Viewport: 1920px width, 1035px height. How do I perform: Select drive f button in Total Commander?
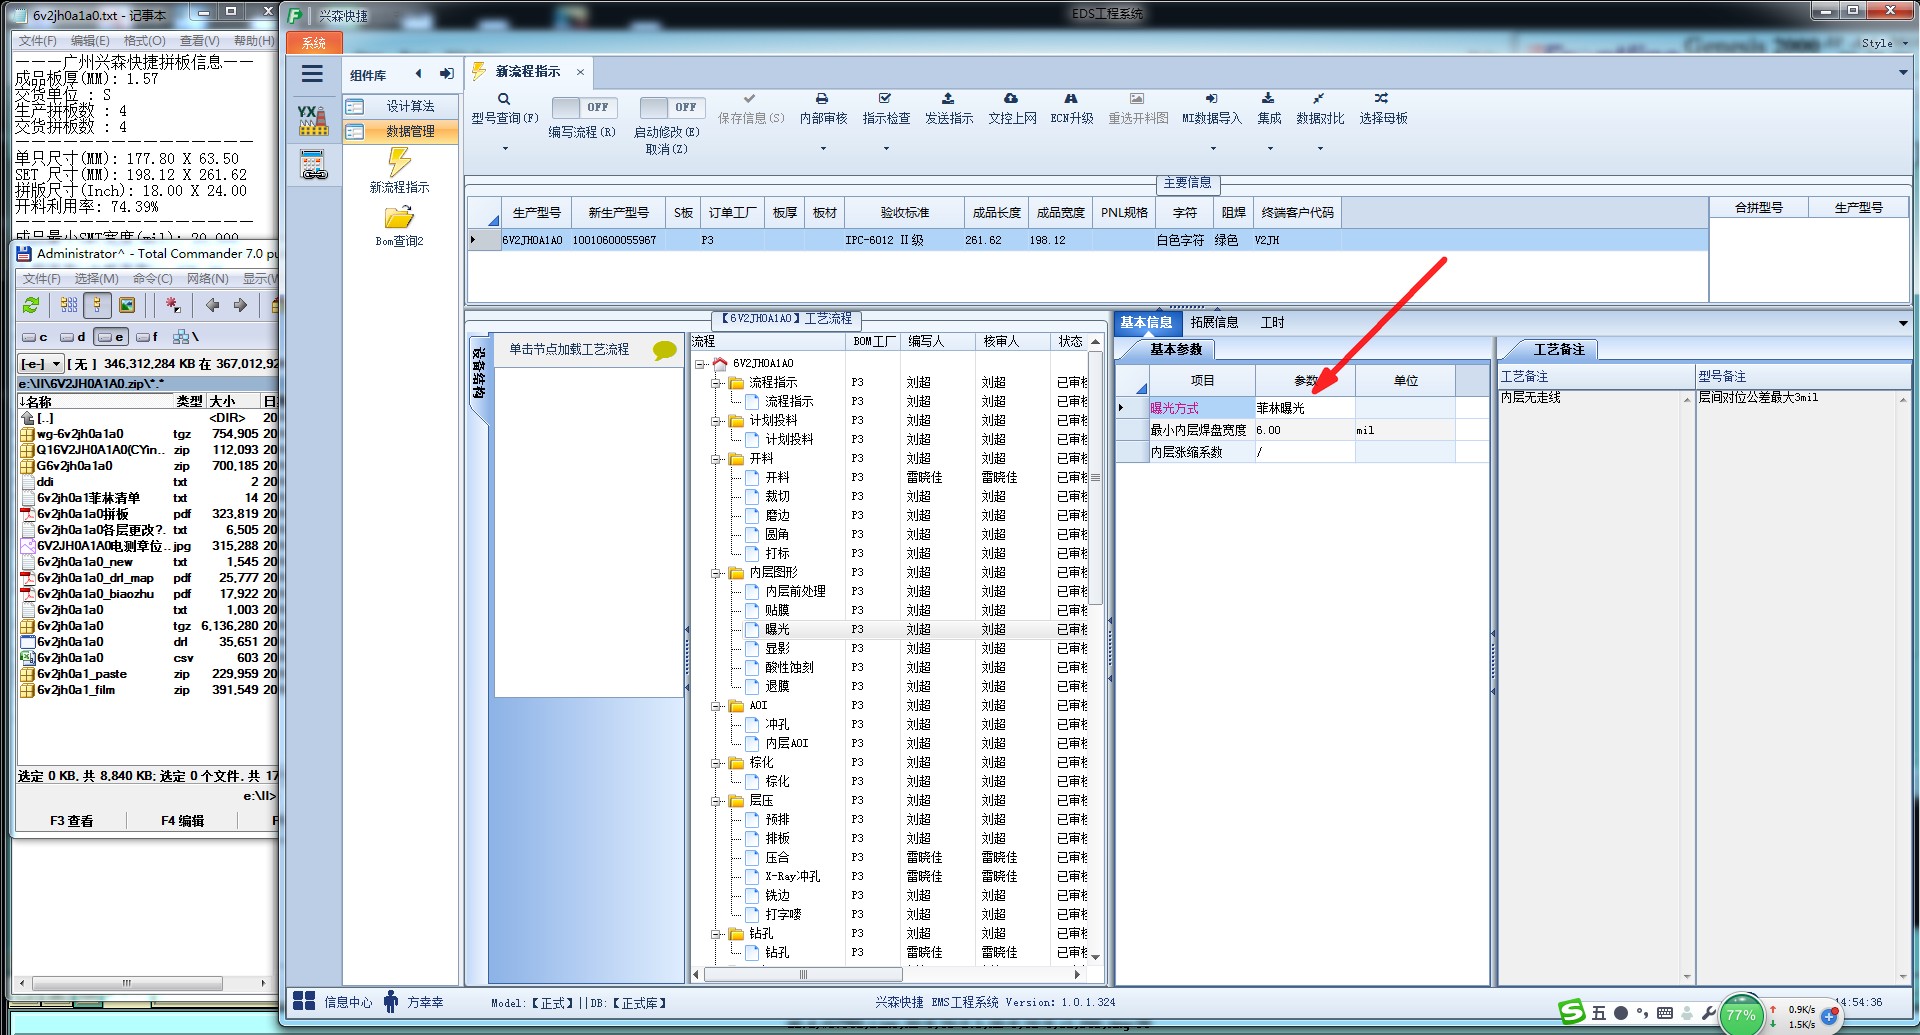(x=148, y=337)
